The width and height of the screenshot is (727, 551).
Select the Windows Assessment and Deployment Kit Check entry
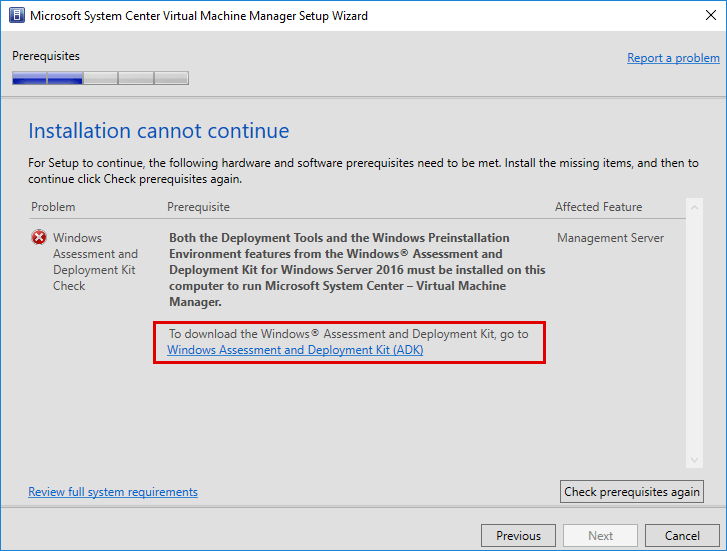95,262
